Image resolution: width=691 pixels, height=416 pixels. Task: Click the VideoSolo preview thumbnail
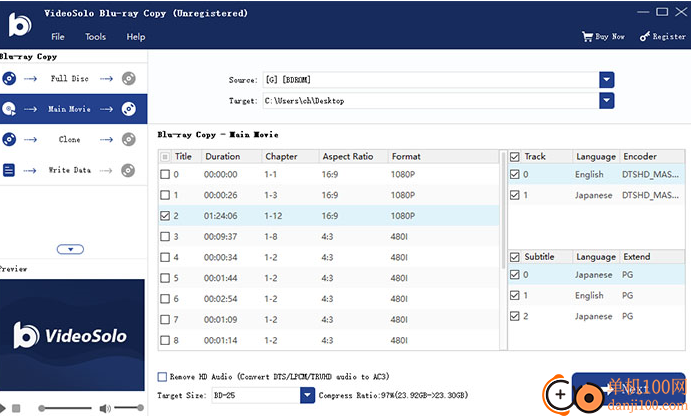coord(72,335)
